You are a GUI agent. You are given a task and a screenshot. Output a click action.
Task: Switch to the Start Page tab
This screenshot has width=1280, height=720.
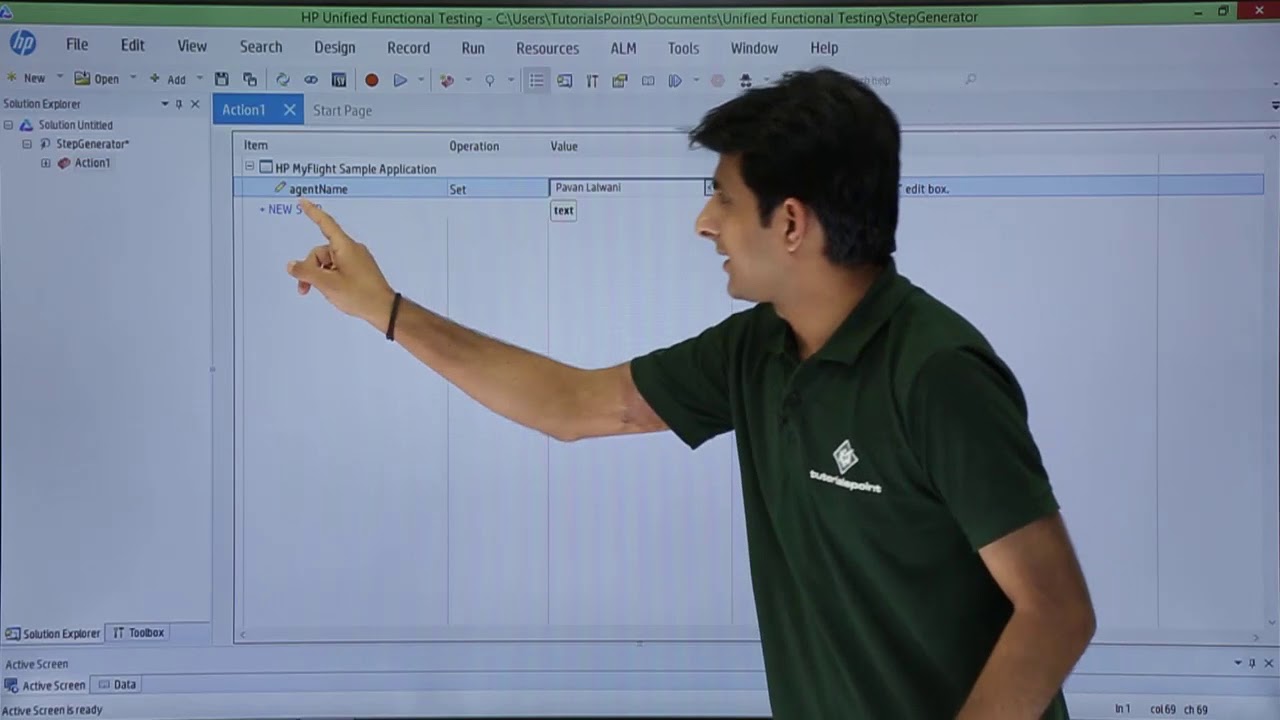[342, 110]
